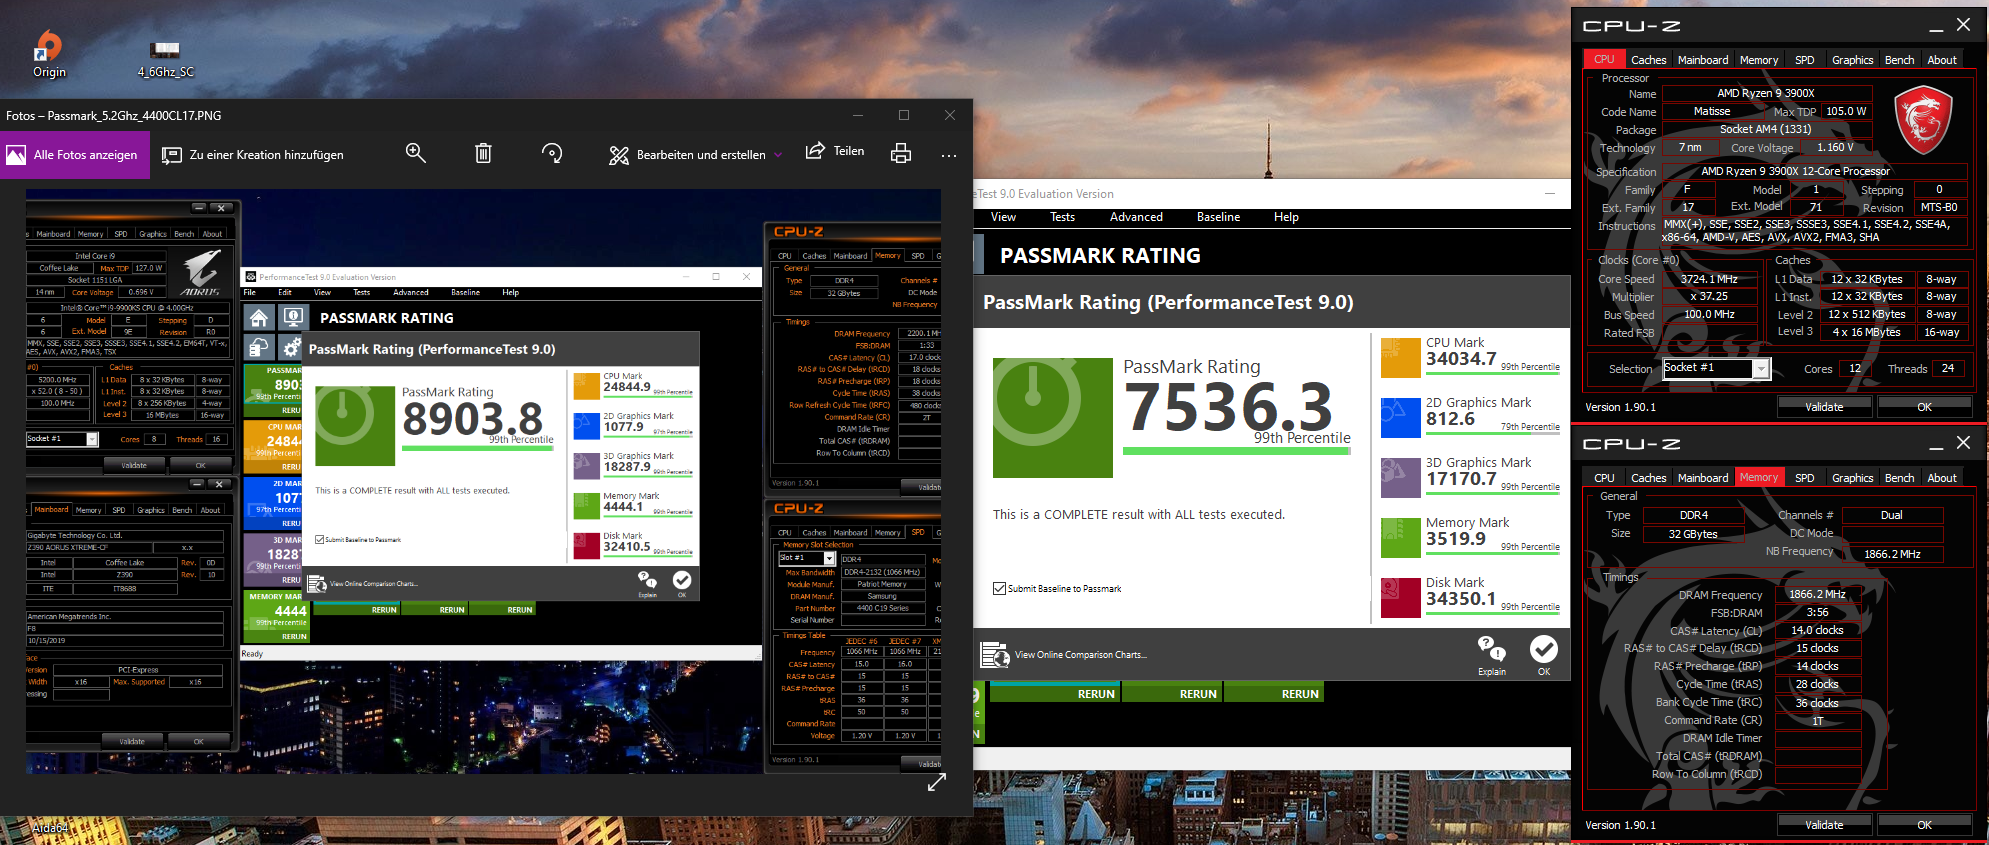The width and height of the screenshot is (1989, 845).
Task: Zoom in on the photo
Action: (x=416, y=153)
